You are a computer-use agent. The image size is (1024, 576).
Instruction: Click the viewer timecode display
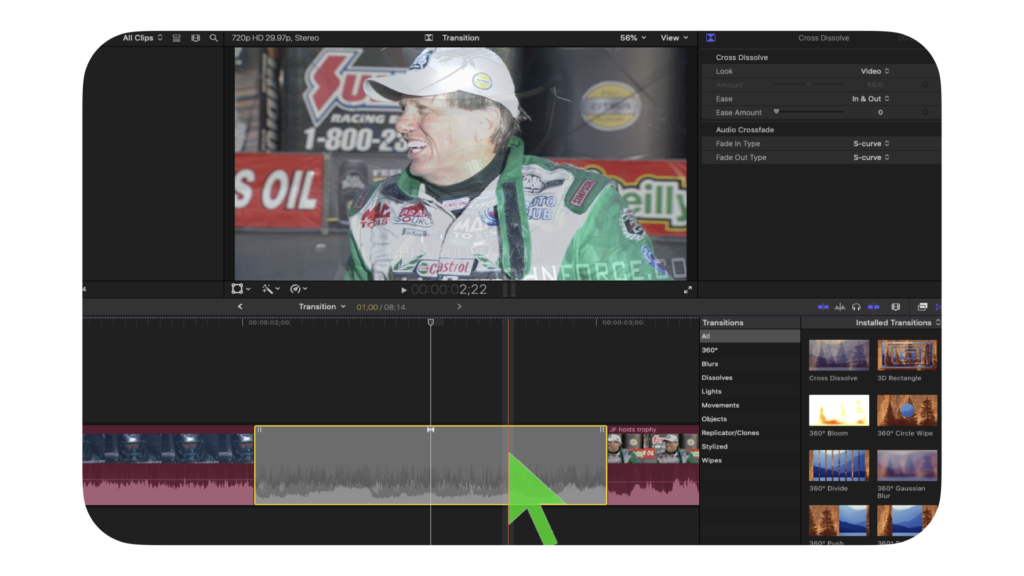click(449, 289)
